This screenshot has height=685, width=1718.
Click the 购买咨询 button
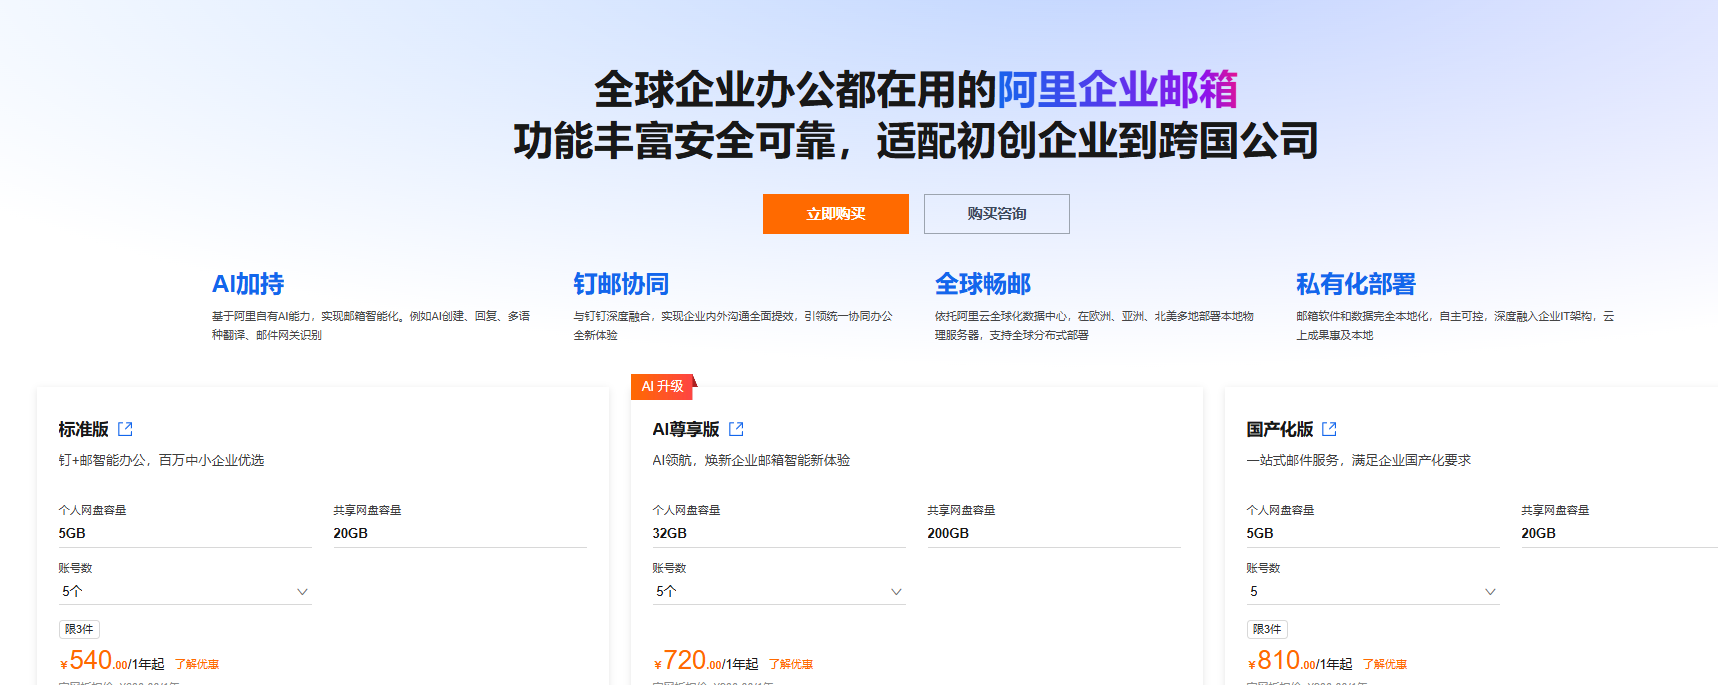click(x=997, y=214)
